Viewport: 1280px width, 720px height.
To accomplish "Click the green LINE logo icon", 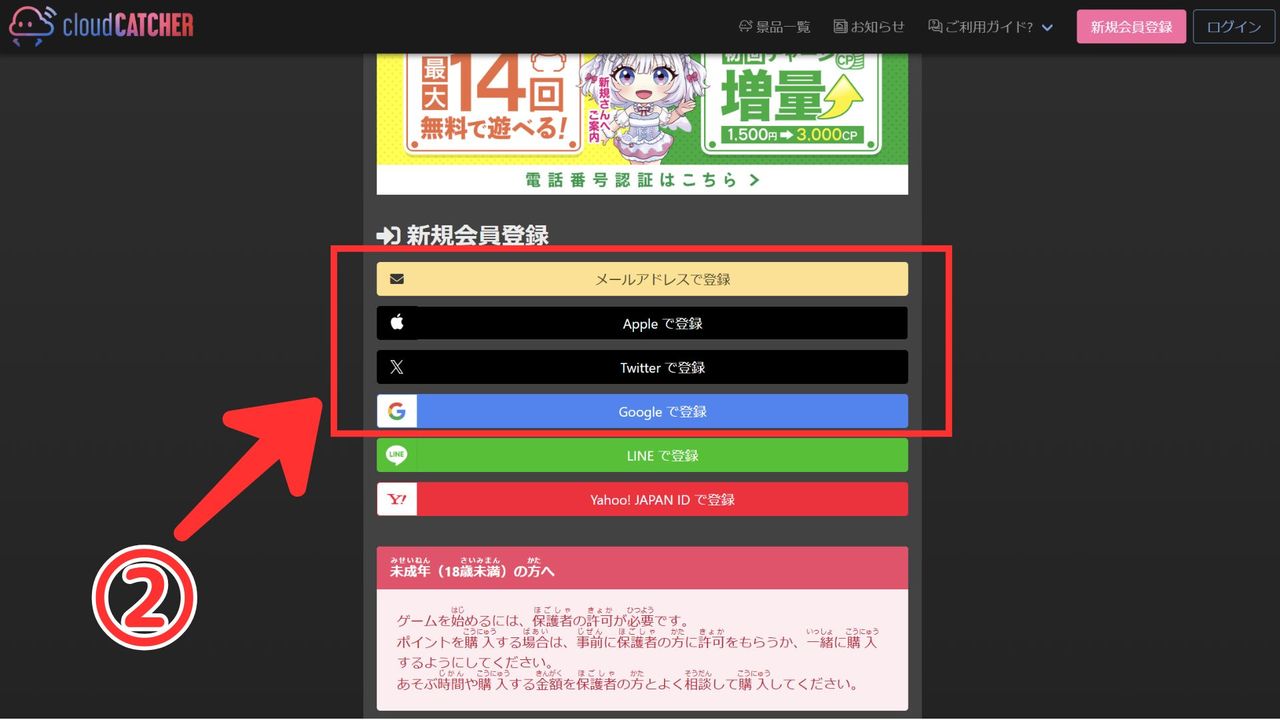I will tap(397, 455).
